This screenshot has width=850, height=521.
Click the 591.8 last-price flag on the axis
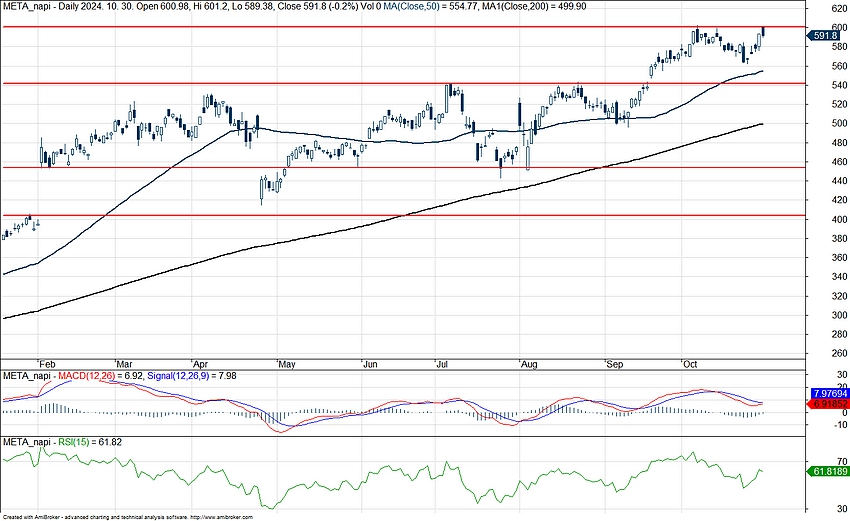click(x=825, y=36)
